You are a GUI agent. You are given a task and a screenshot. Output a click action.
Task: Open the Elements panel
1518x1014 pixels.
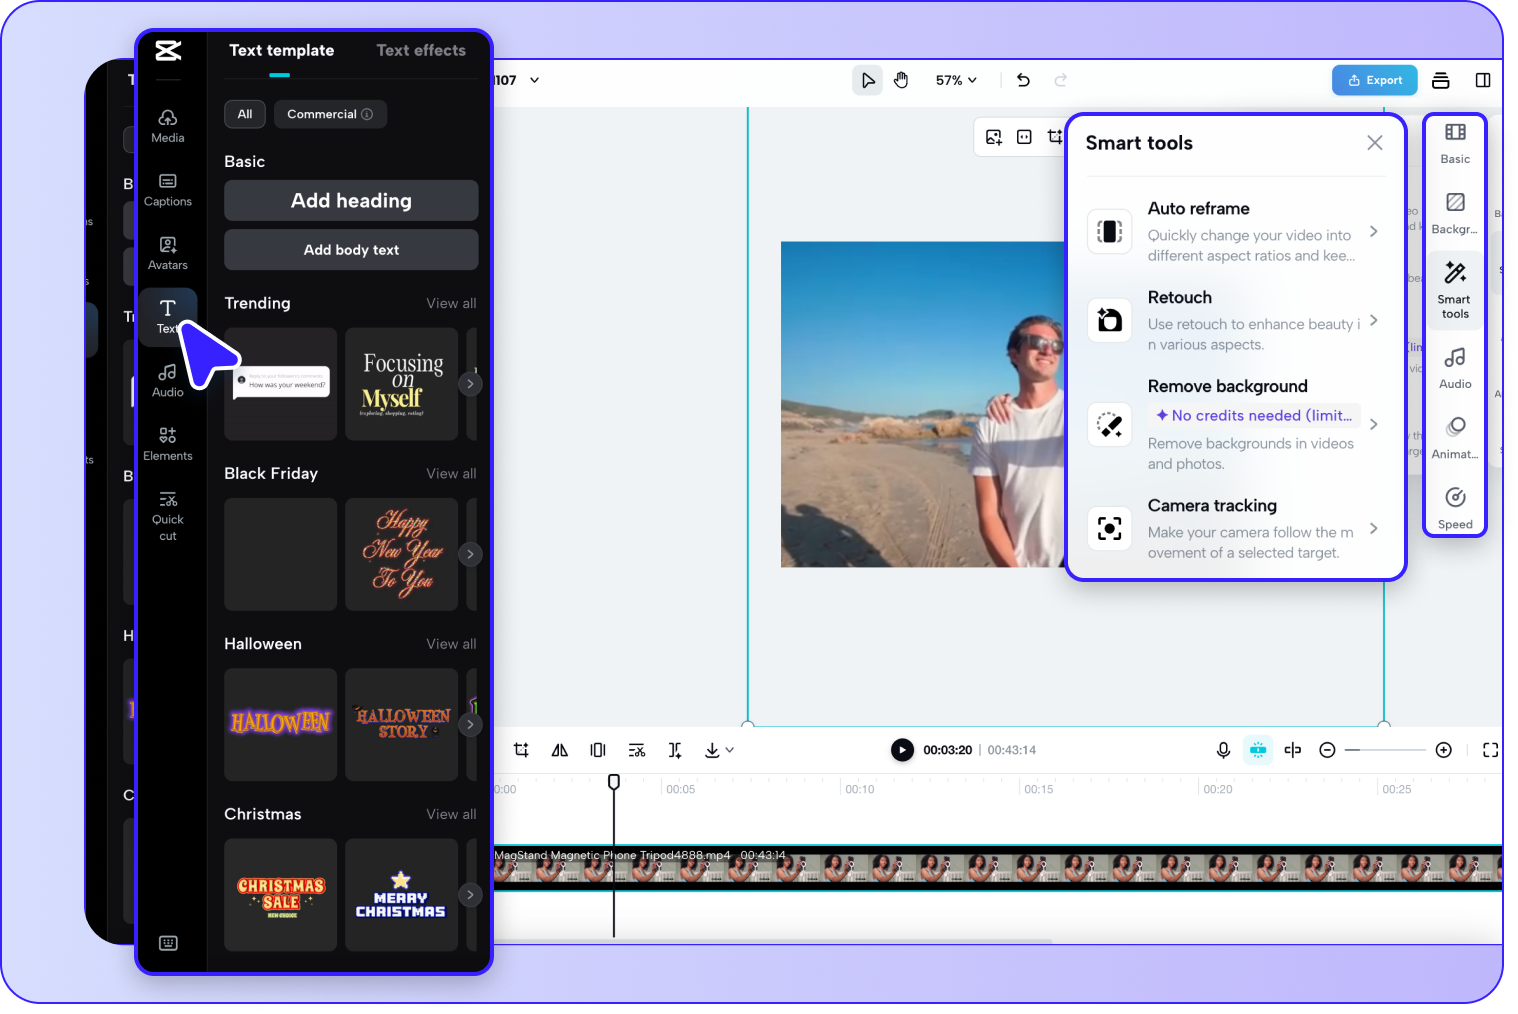point(168,444)
